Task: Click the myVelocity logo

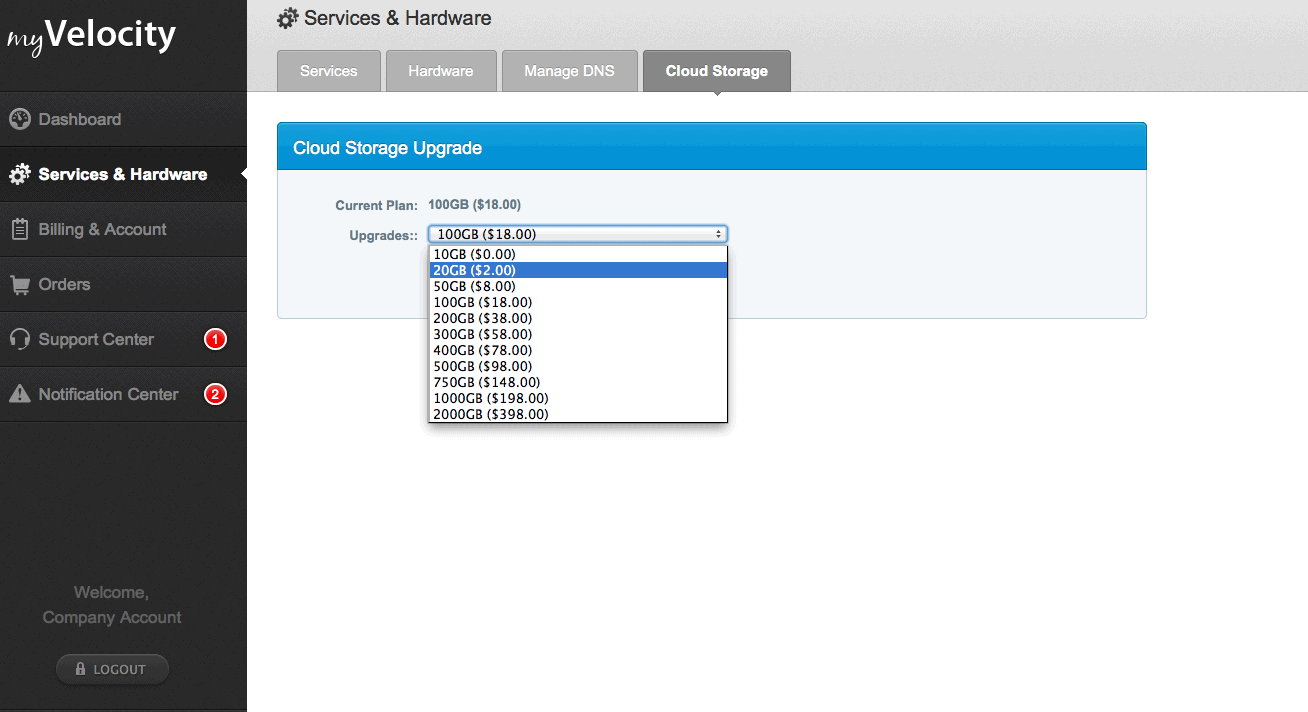Action: click(92, 37)
